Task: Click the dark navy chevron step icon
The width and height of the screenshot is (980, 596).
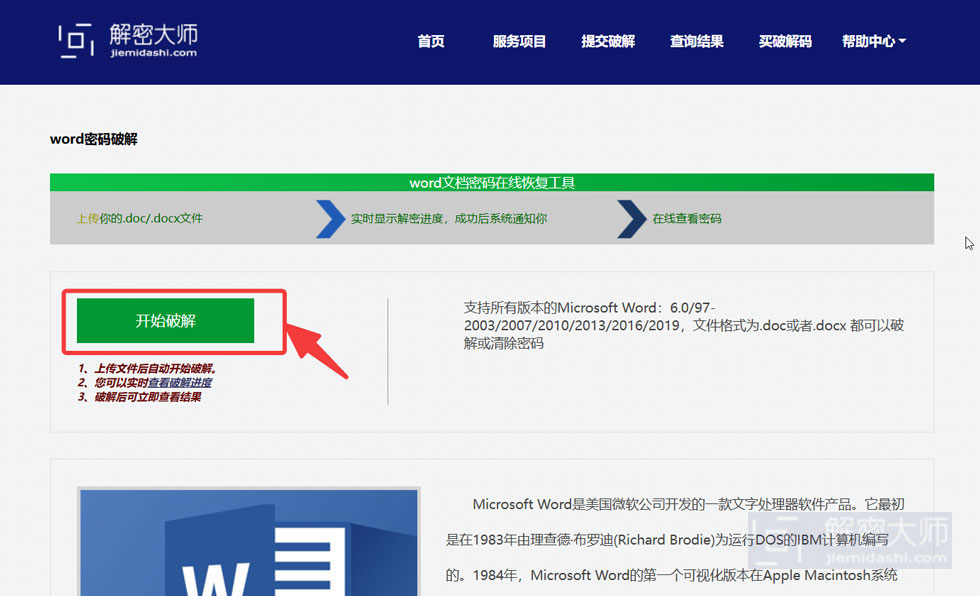Action: (632, 219)
